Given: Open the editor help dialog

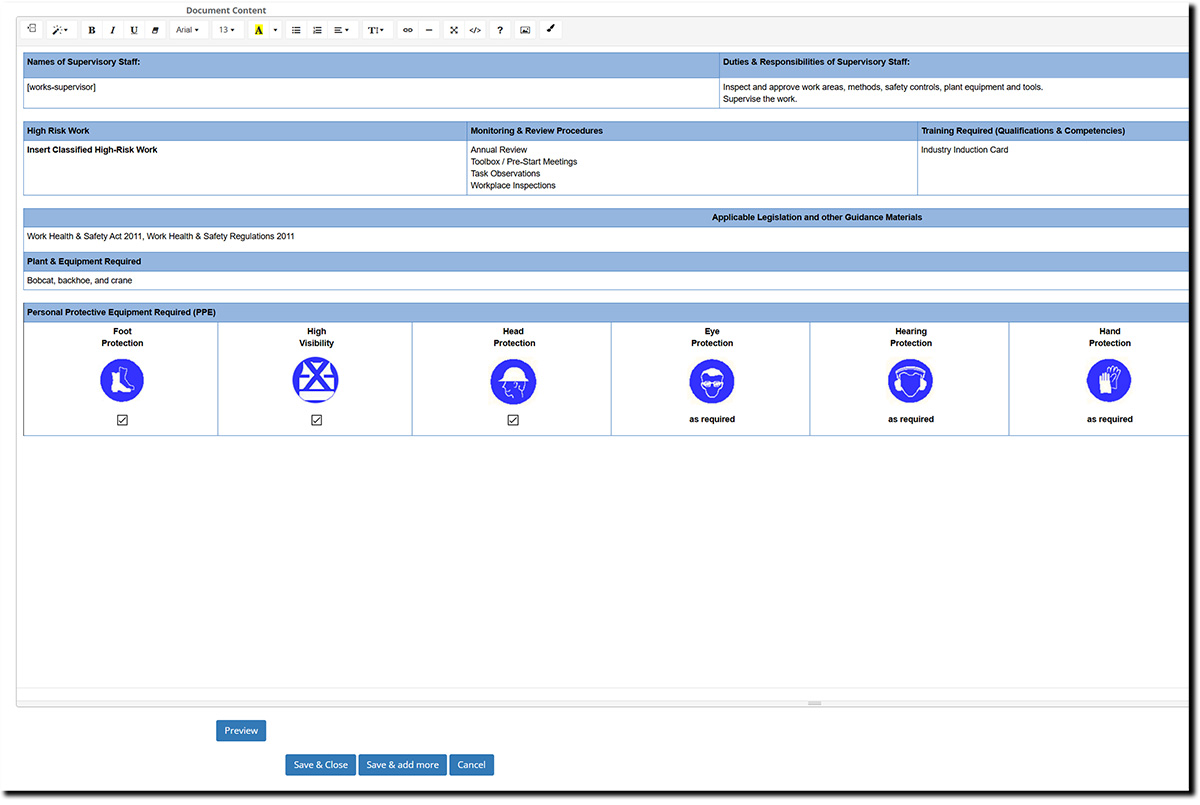Looking at the screenshot, I should [500, 30].
